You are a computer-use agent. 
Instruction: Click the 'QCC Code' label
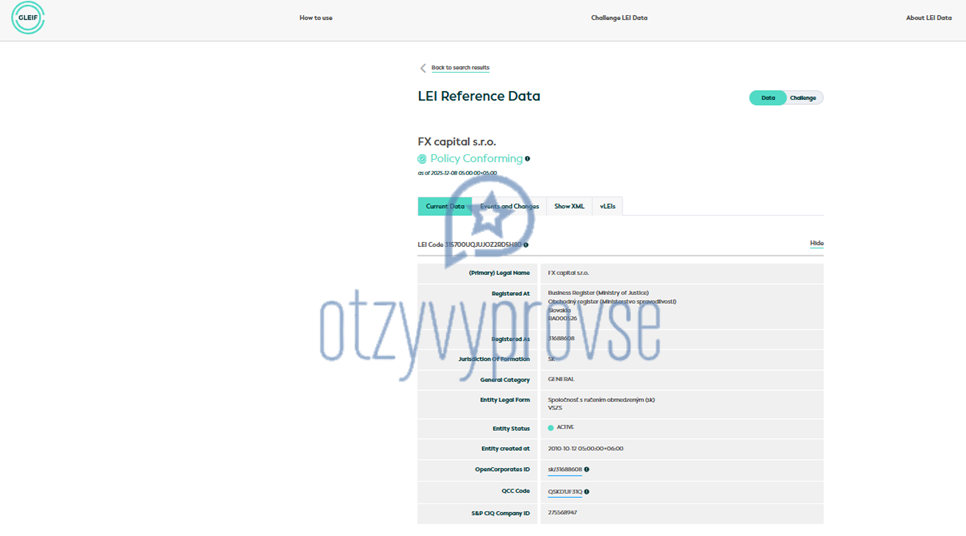[516, 491]
